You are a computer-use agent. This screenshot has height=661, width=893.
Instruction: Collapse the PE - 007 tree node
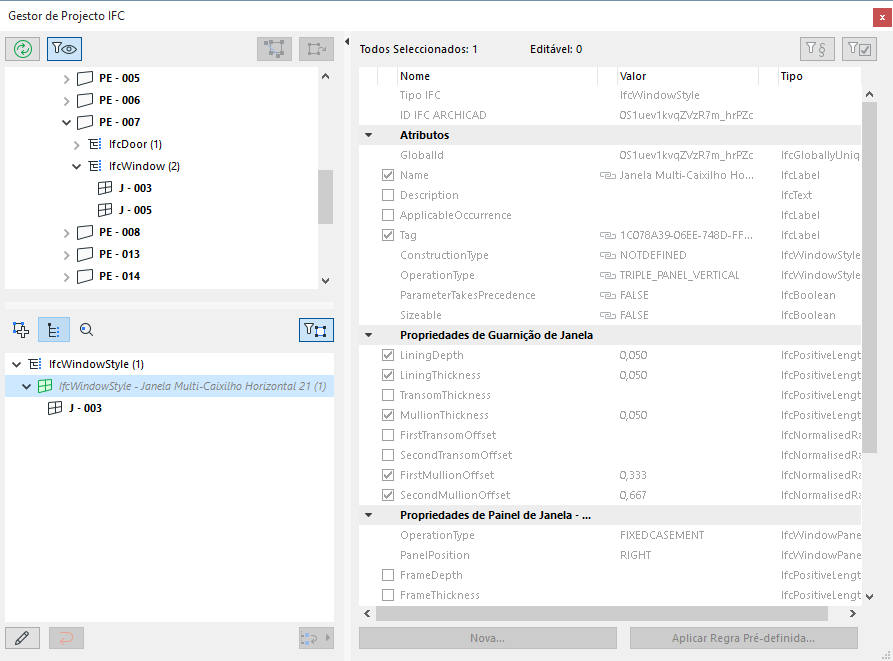coord(66,122)
